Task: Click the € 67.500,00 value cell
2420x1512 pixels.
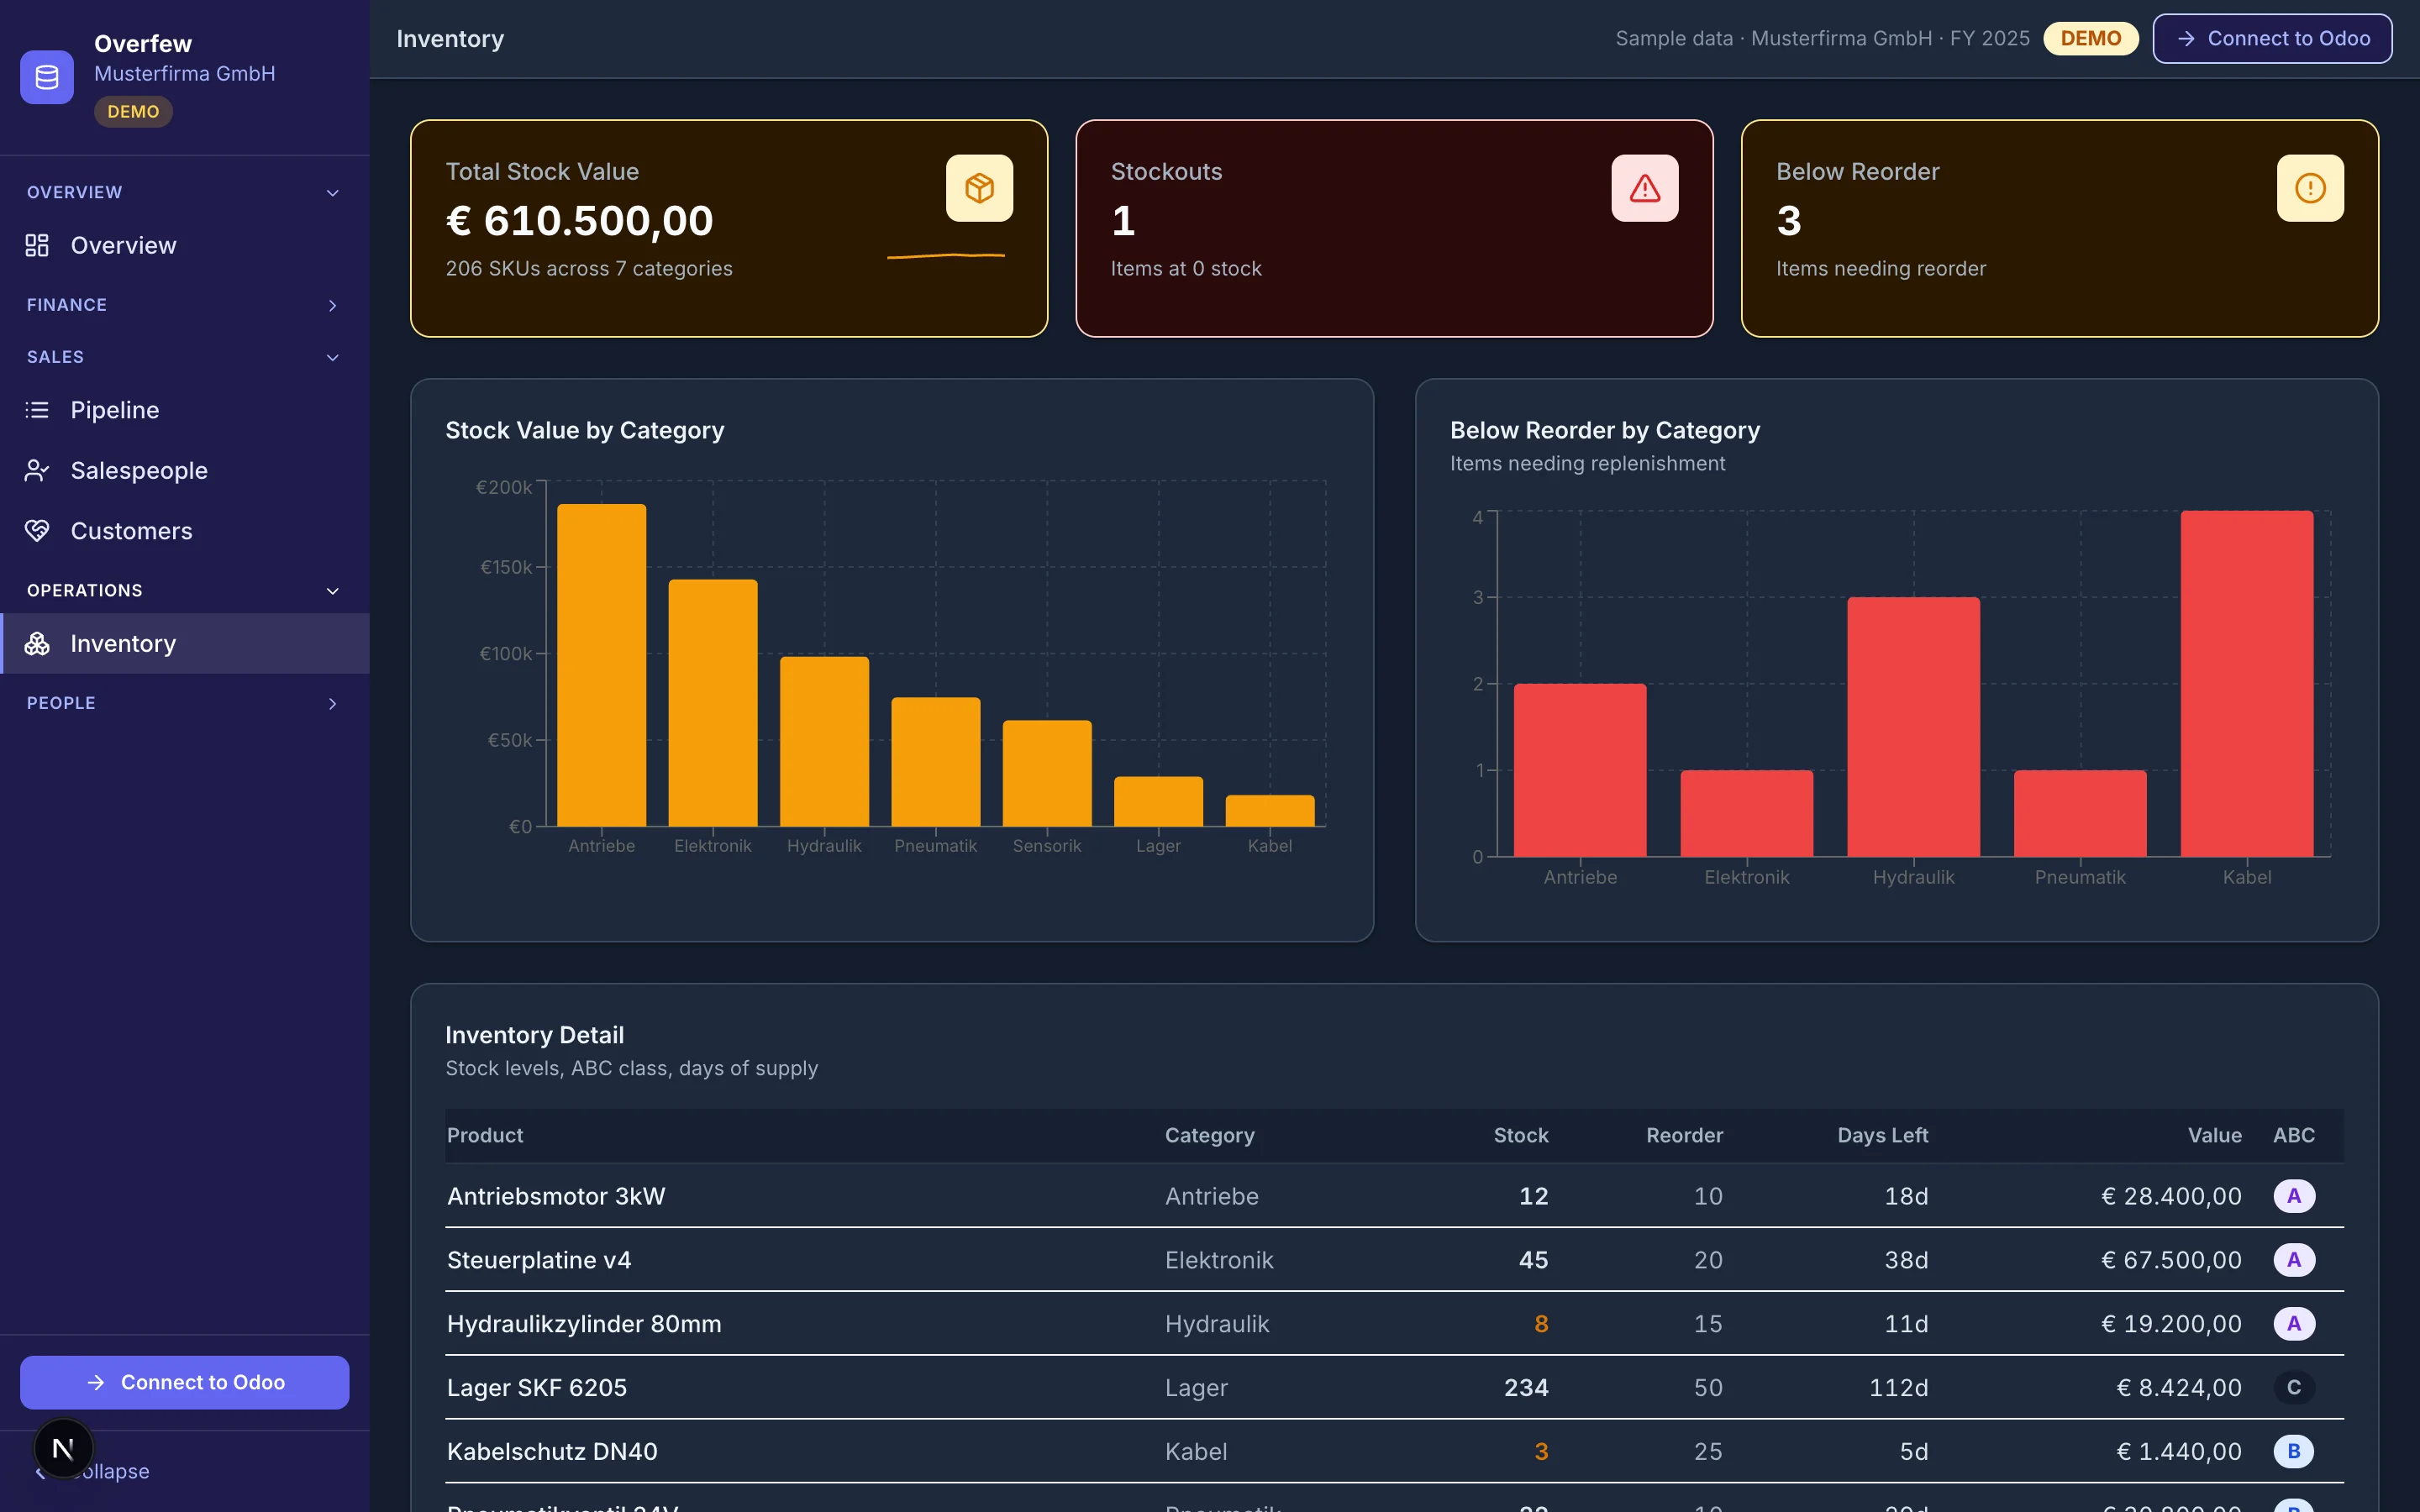Action: click(x=2171, y=1260)
